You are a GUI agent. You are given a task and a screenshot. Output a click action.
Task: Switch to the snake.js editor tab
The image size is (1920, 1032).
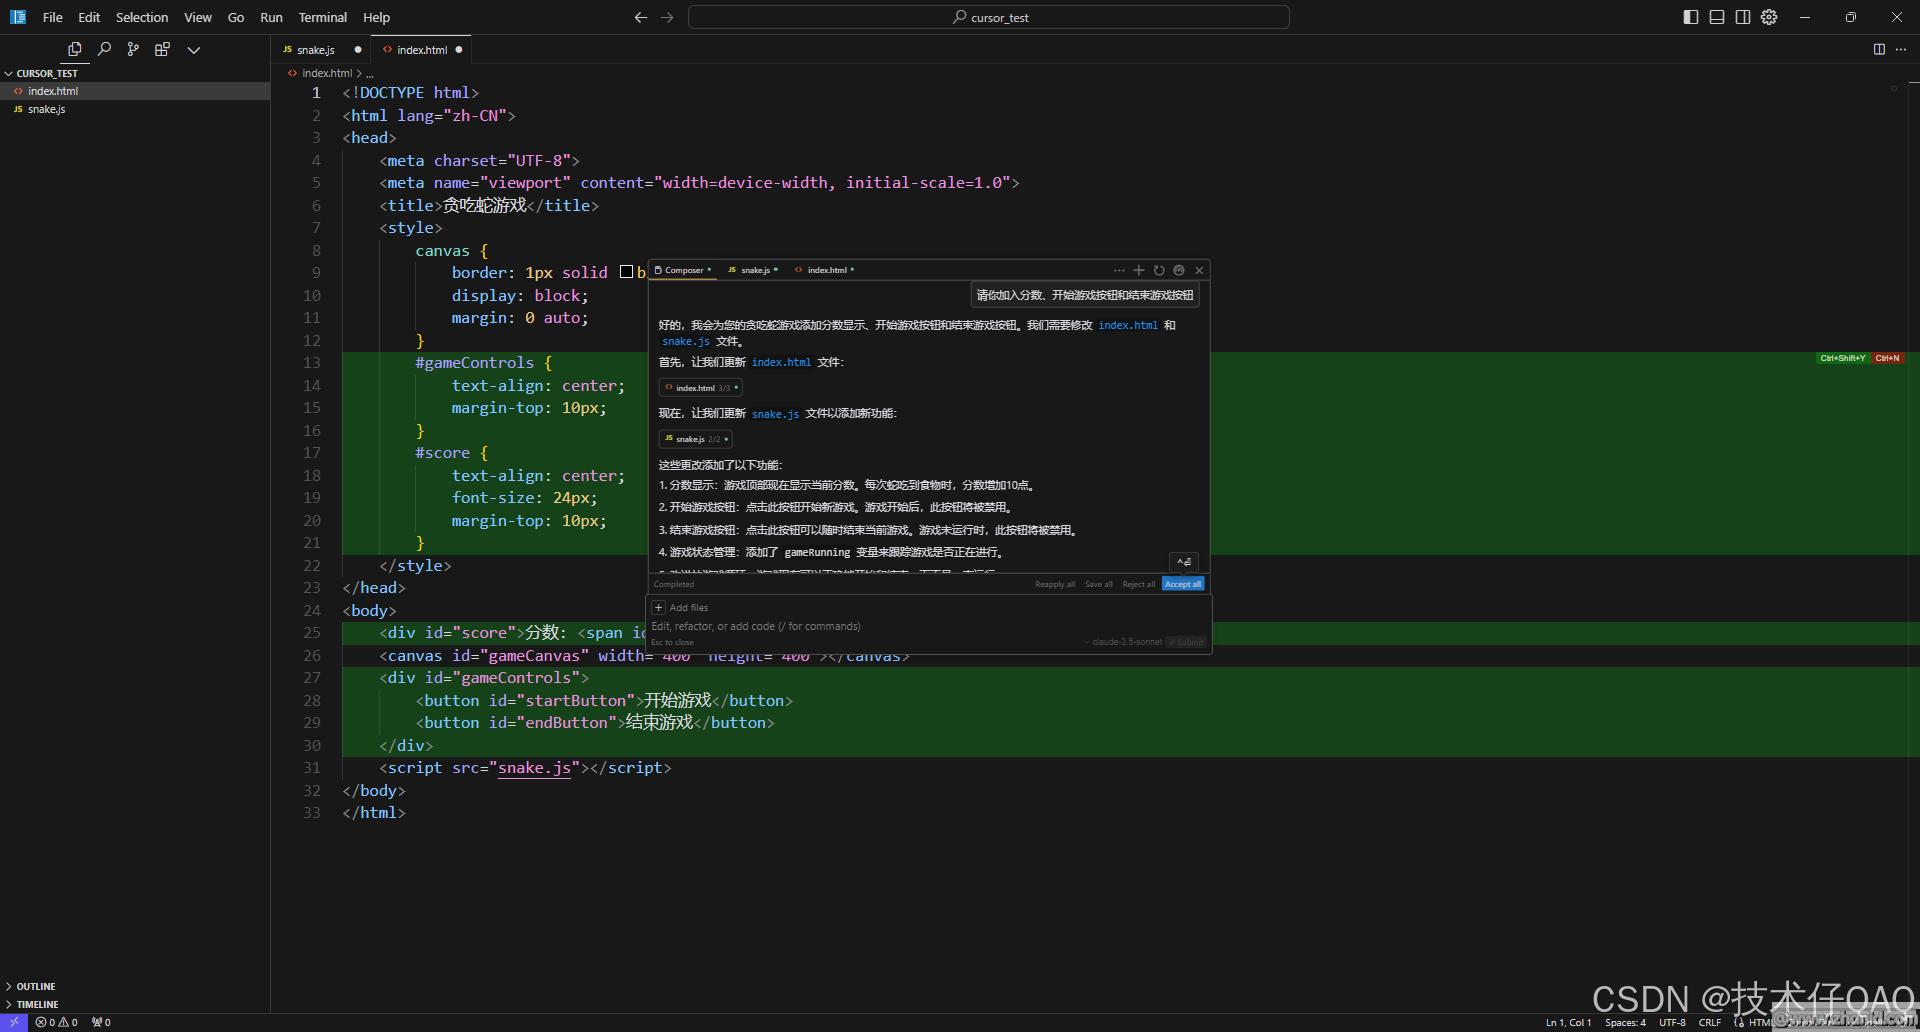pos(315,50)
